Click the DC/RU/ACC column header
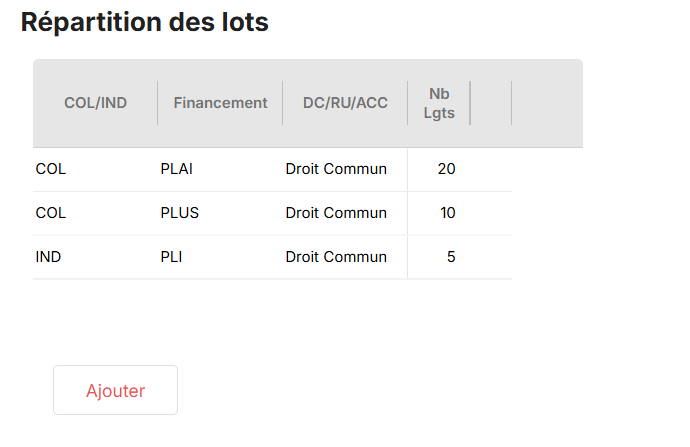The height and width of the screenshot is (447, 690). [345, 103]
